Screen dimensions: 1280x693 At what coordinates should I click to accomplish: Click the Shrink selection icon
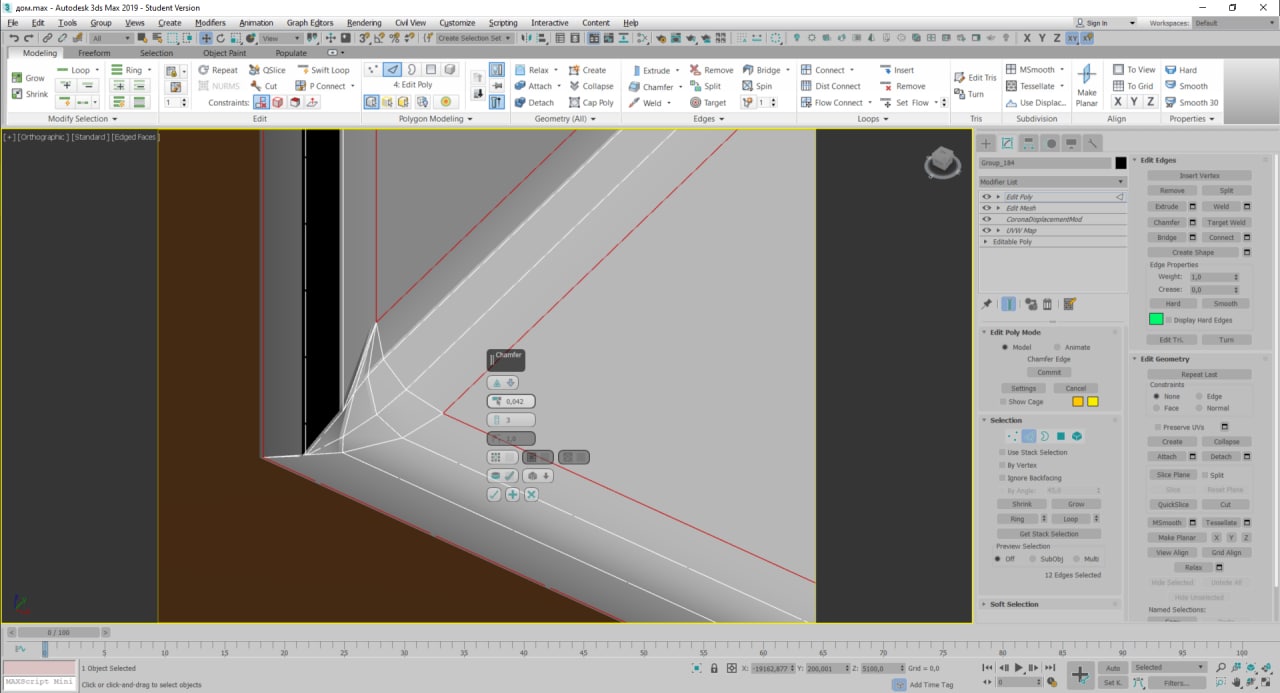point(16,94)
